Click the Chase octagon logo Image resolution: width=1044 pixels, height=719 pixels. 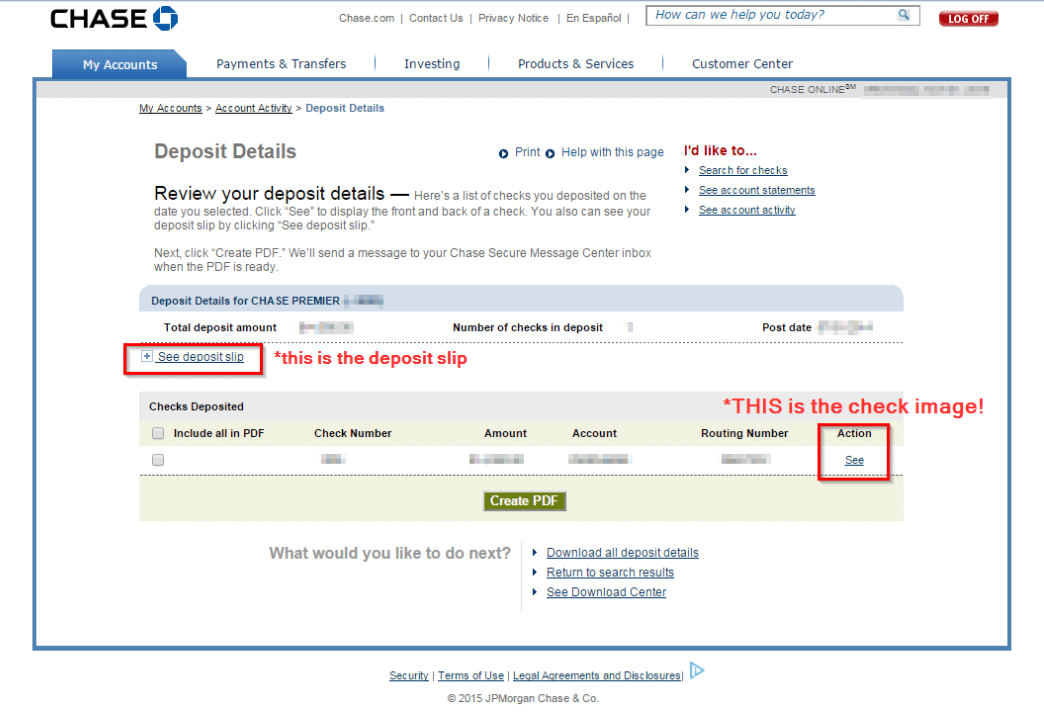point(166,18)
